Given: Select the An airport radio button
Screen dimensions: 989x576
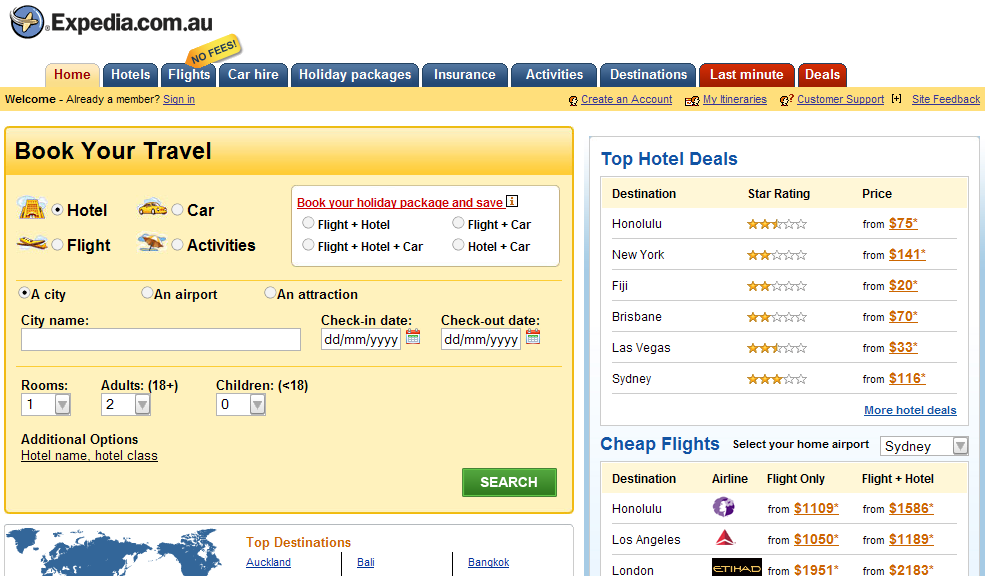Looking at the screenshot, I should [147, 292].
